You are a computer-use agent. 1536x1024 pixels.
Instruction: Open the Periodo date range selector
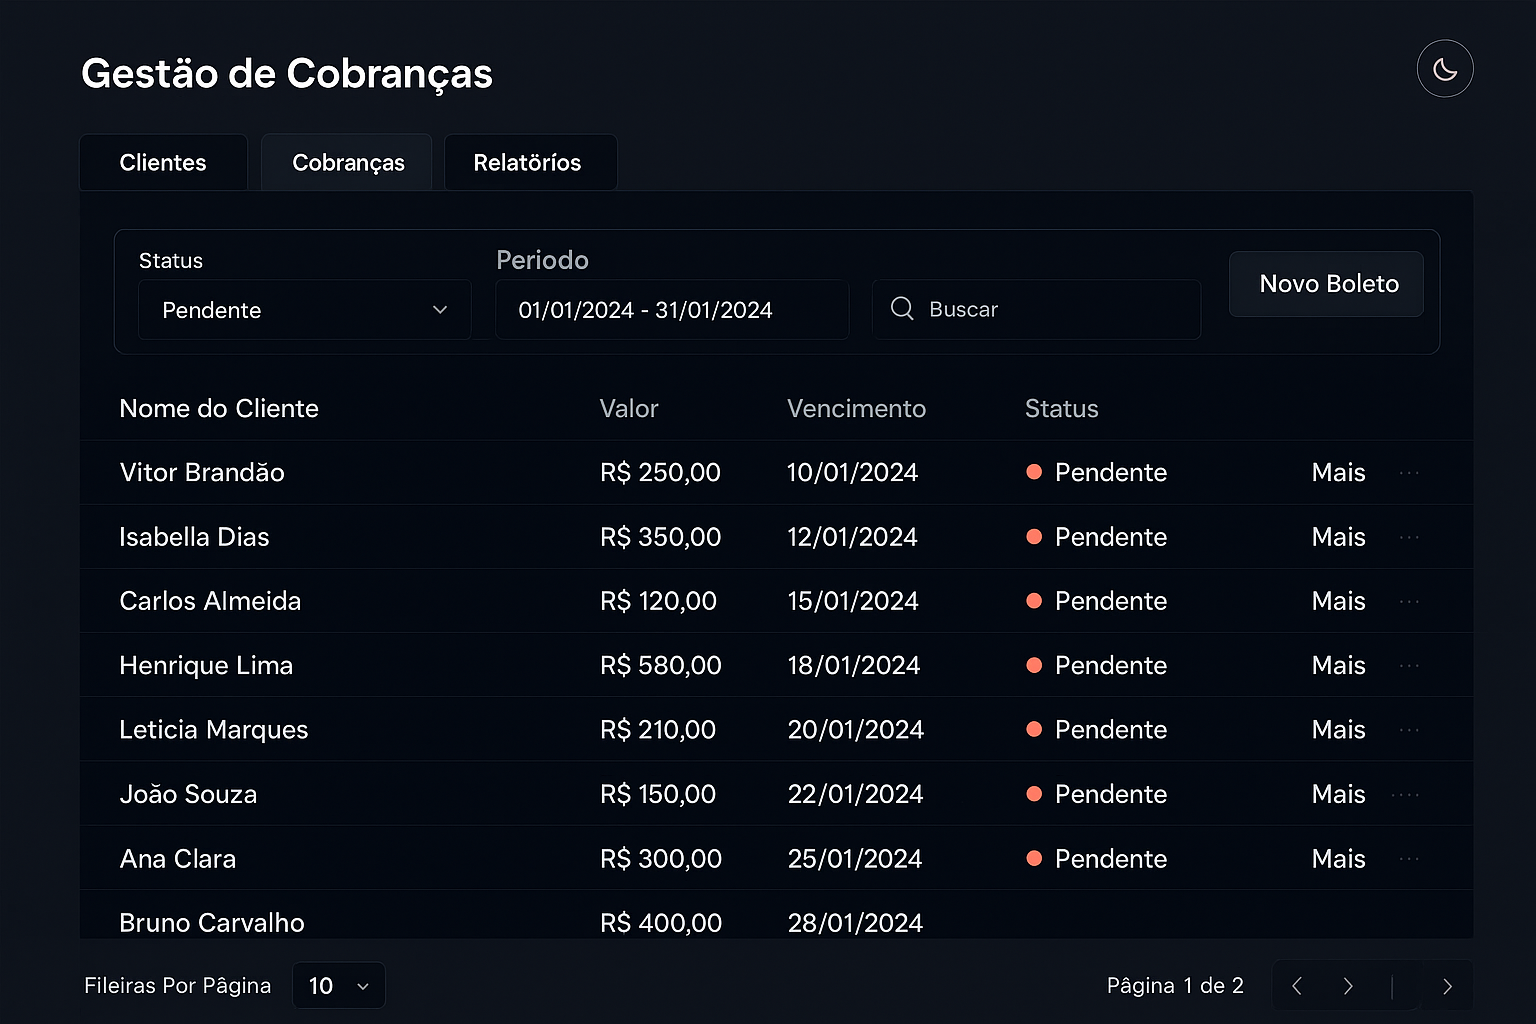coord(671,310)
